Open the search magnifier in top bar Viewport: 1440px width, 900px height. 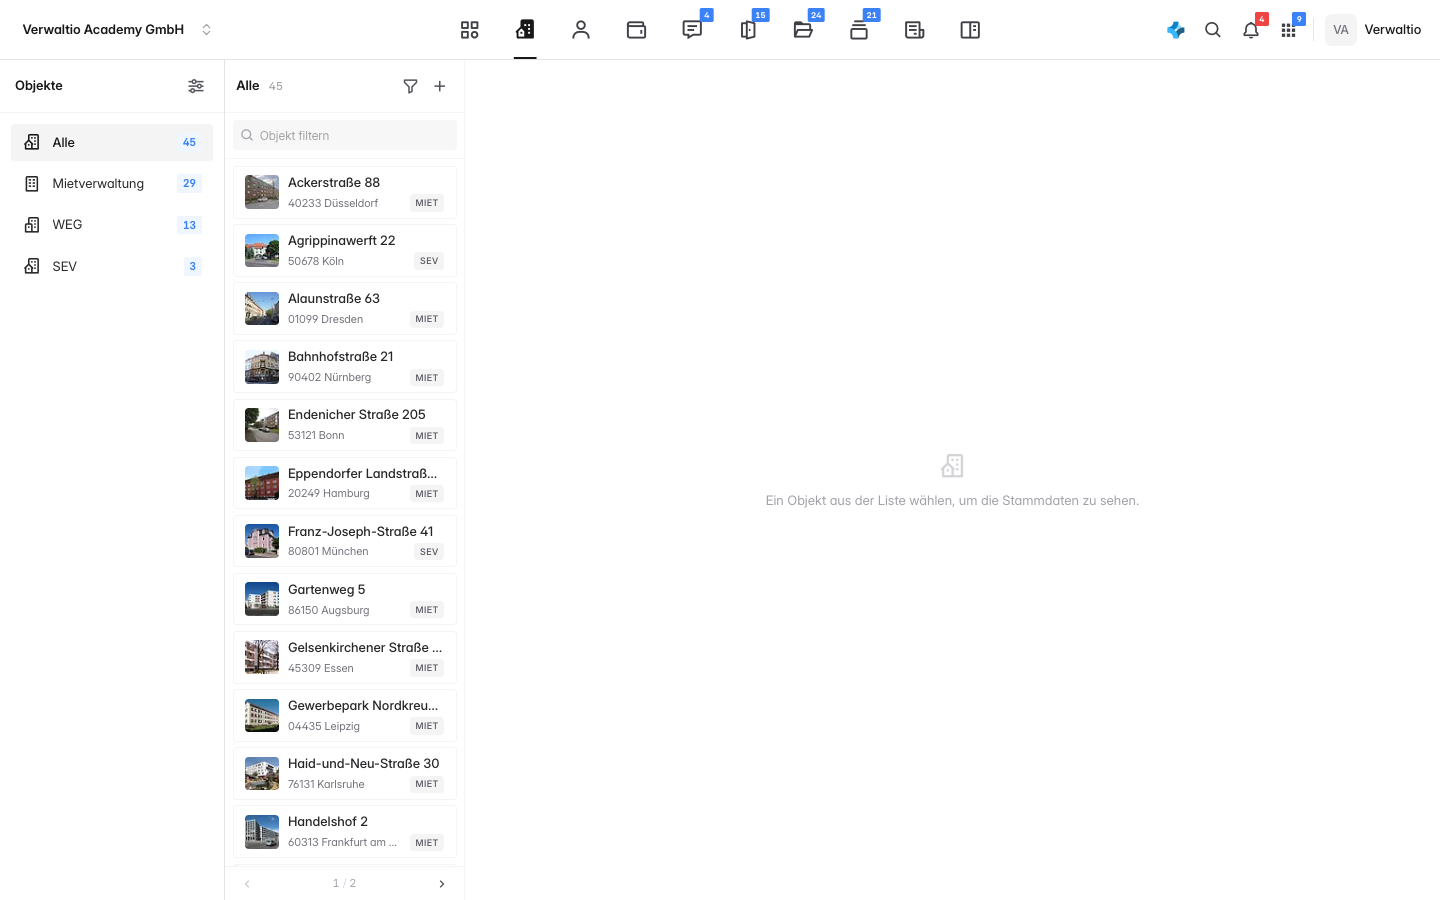point(1213,30)
